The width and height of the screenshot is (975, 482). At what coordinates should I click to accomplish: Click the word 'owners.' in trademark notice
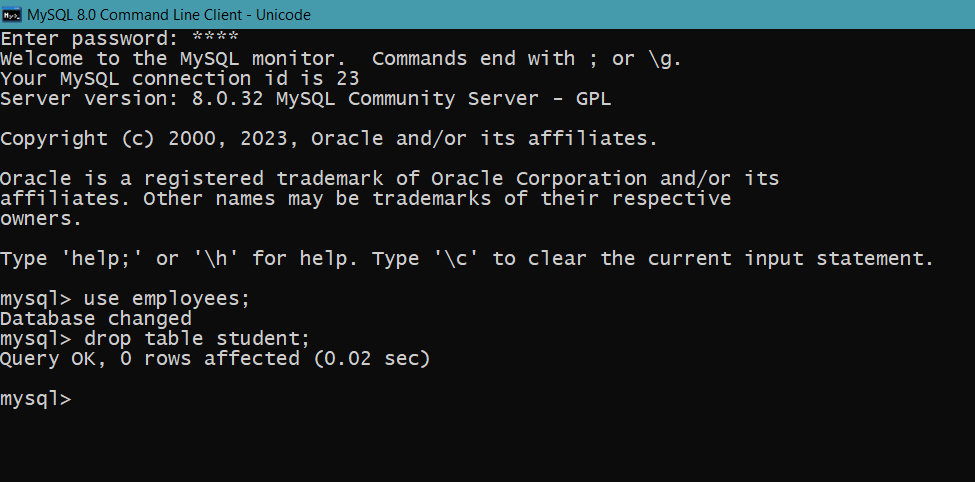[x=41, y=219]
